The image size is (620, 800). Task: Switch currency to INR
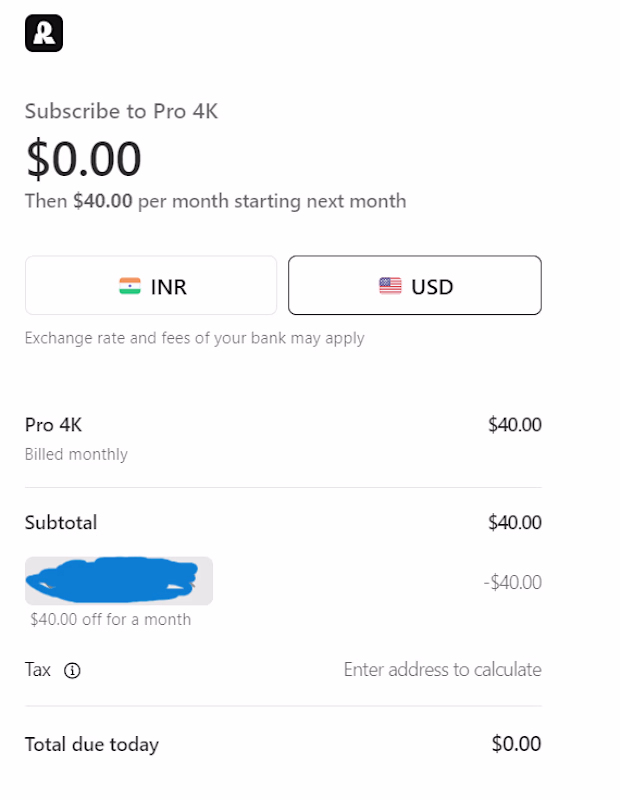tap(151, 285)
